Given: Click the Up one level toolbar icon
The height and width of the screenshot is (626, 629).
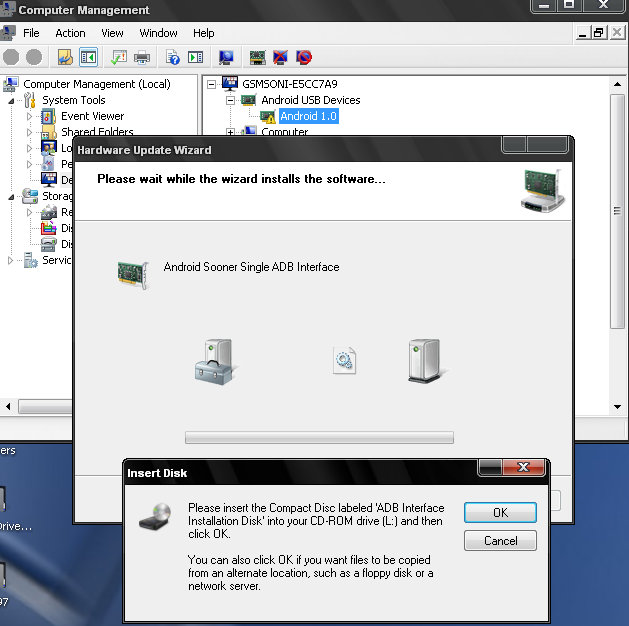Looking at the screenshot, I should tap(65, 57).
